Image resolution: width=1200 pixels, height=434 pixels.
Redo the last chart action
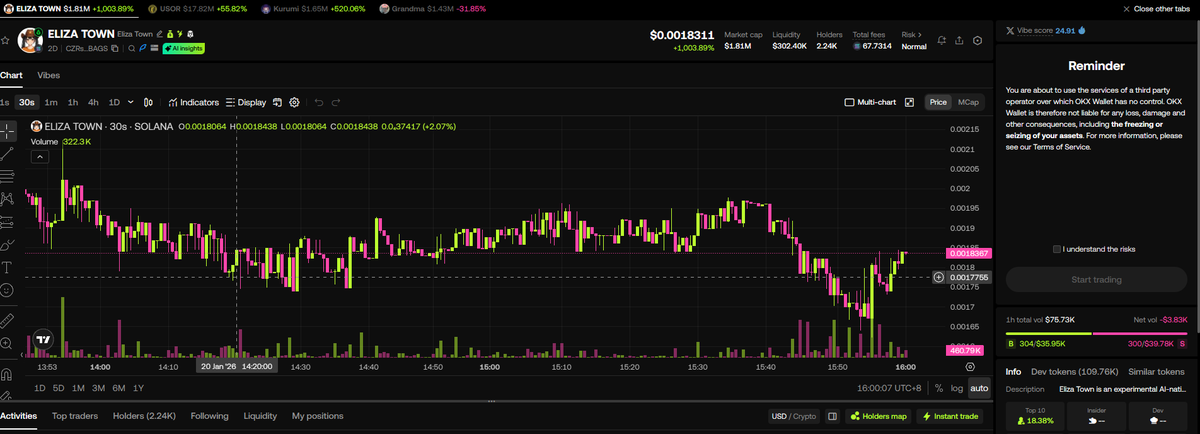point(337,102)
